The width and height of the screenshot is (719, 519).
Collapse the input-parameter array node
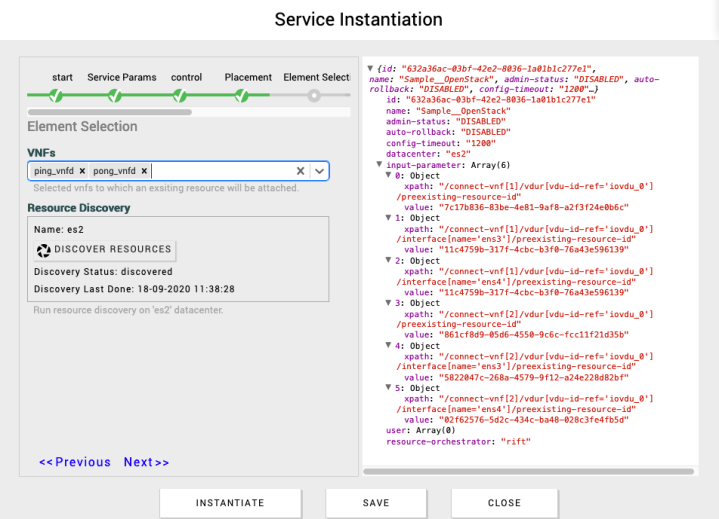click(x=379, y=164)
